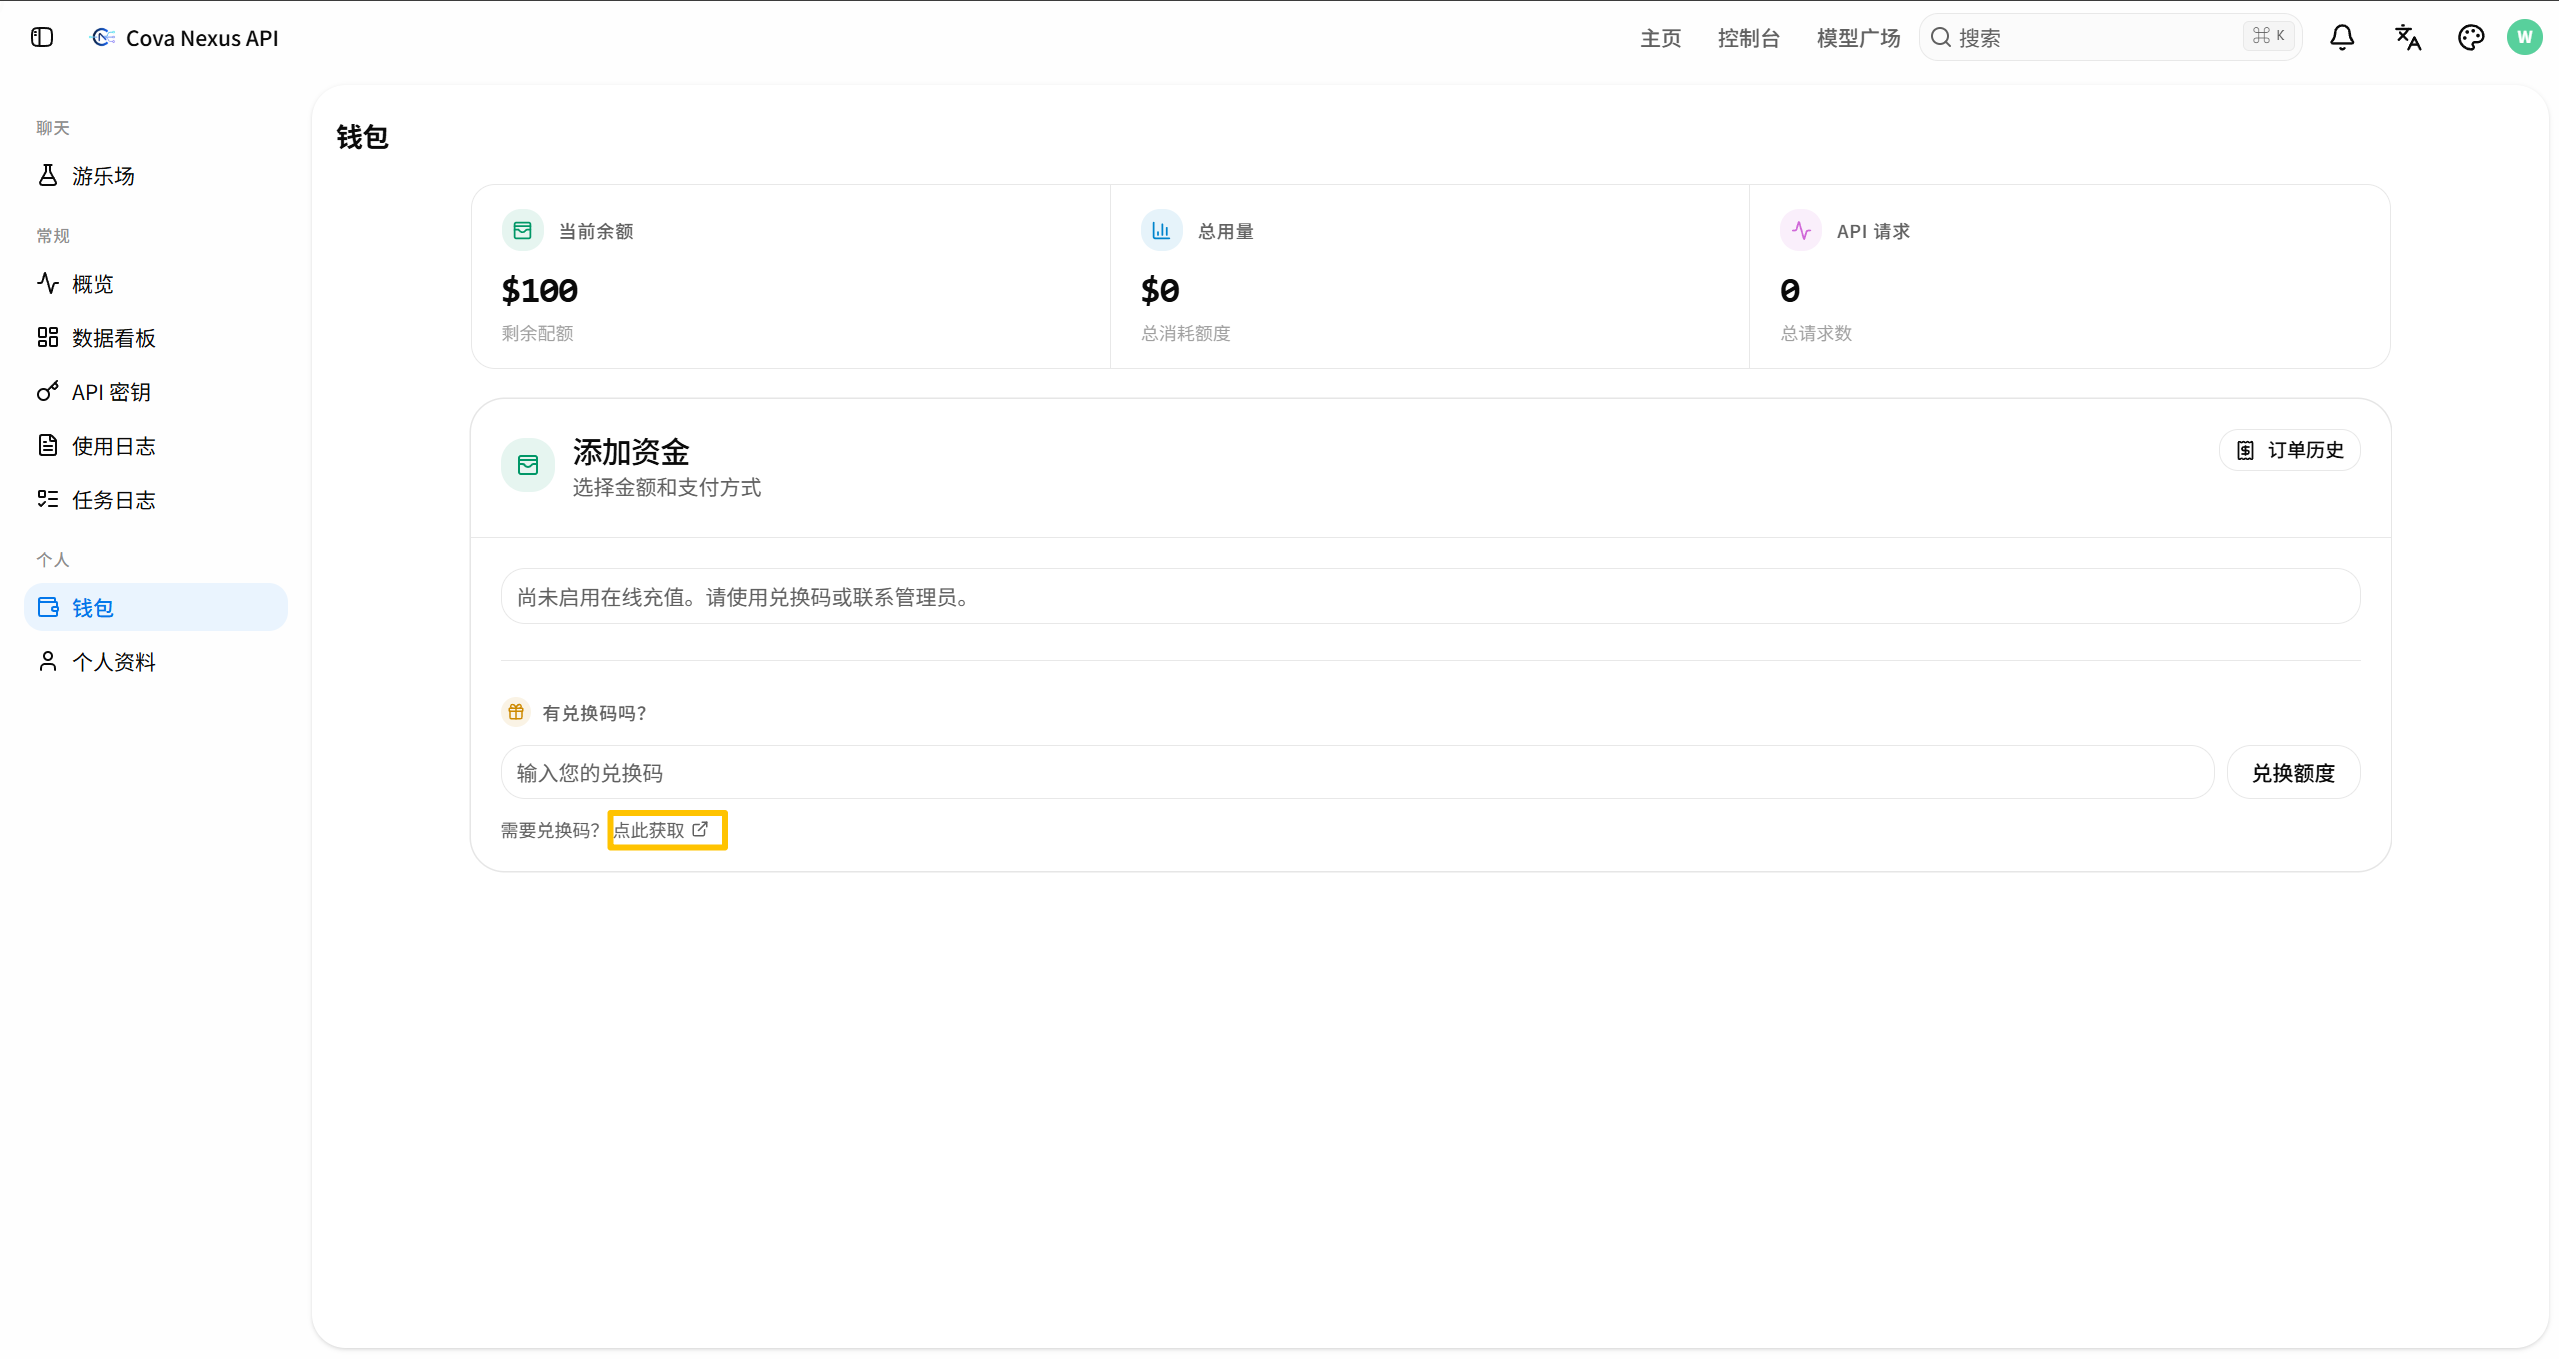Click the task log checklist icon
Screen dimensions: 2559x1359
(x=47, y=499)
